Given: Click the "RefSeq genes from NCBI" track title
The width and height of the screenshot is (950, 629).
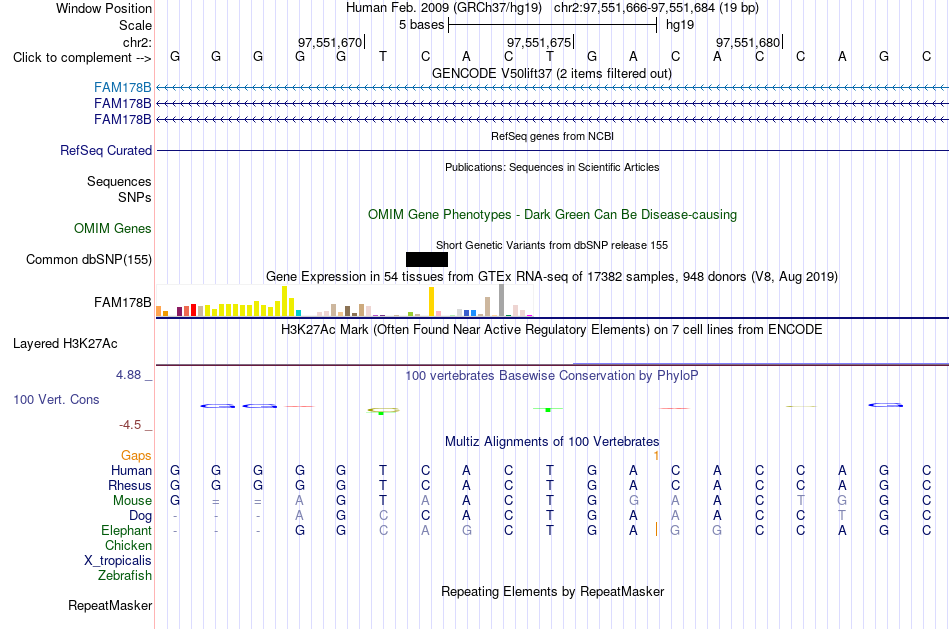Looking at the screenshot, I should (552, 136).
